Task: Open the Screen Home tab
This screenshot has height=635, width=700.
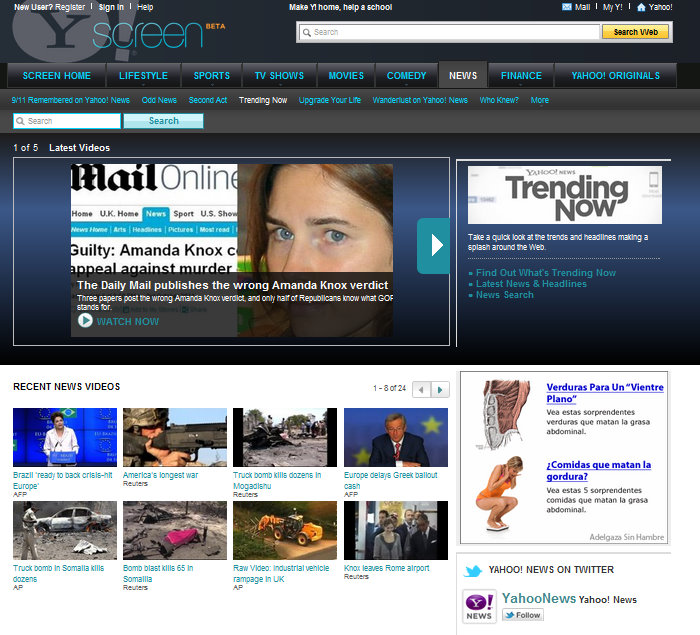Action: (57, 75)
